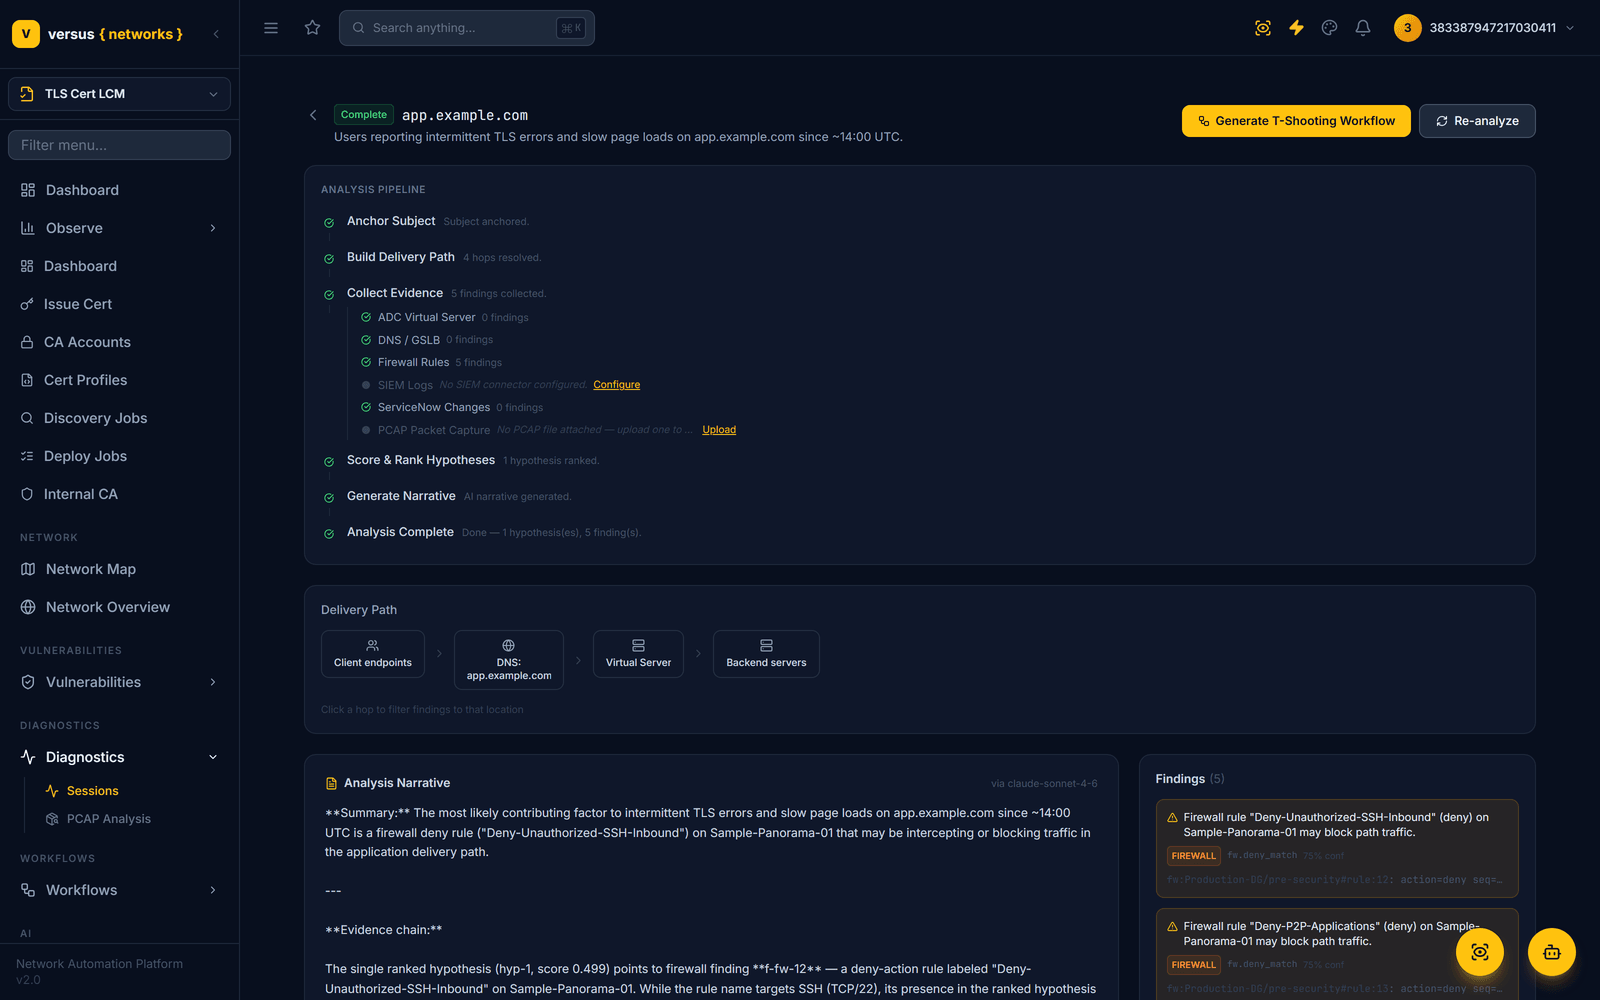The height and width of the screenshot is (1000, 1600).
Task: Toggle the hamburger menu icon
Action: click(271, 28)
